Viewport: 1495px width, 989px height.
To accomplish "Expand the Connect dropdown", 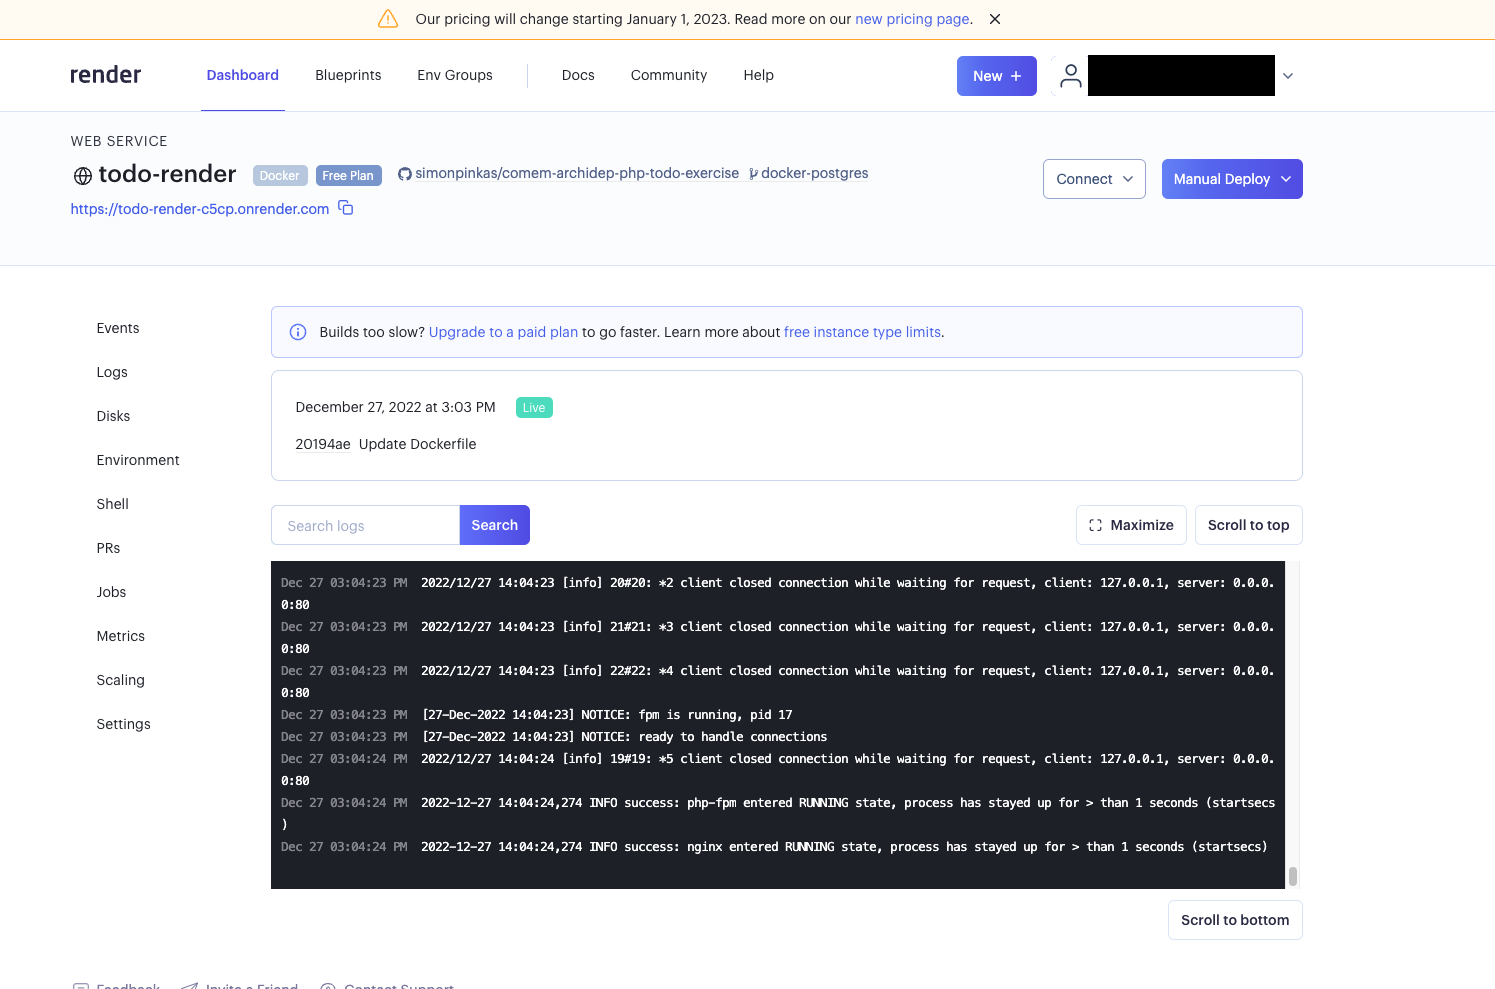I will pyautogui.click(x=1094, y=179).
